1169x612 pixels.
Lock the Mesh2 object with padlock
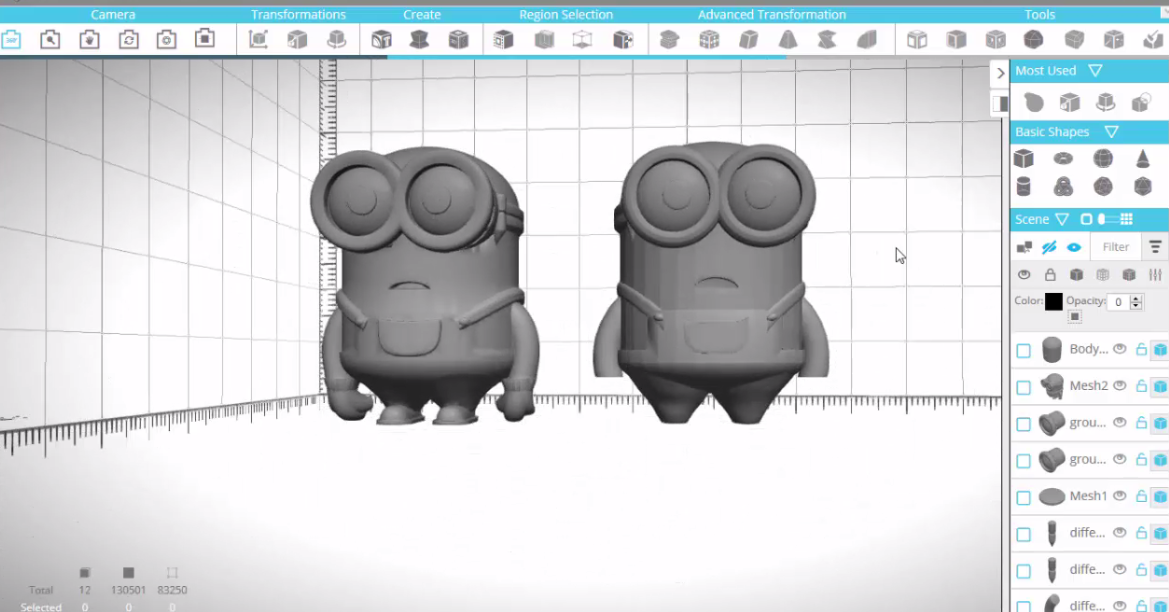pyautogui.click(x=1141, y=385)
